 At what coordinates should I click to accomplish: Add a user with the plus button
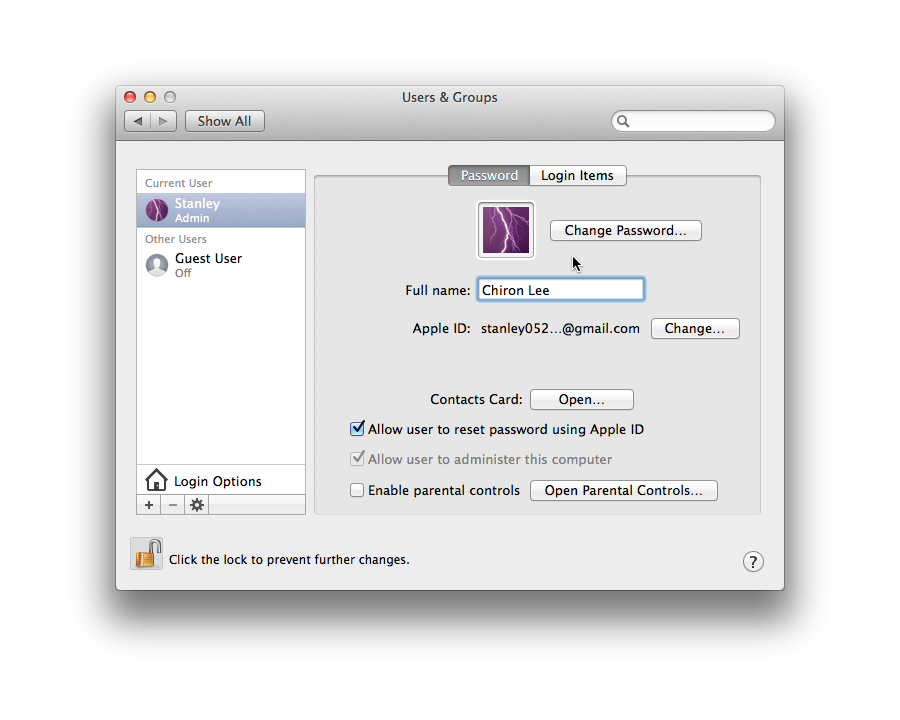tap(149, 505)
